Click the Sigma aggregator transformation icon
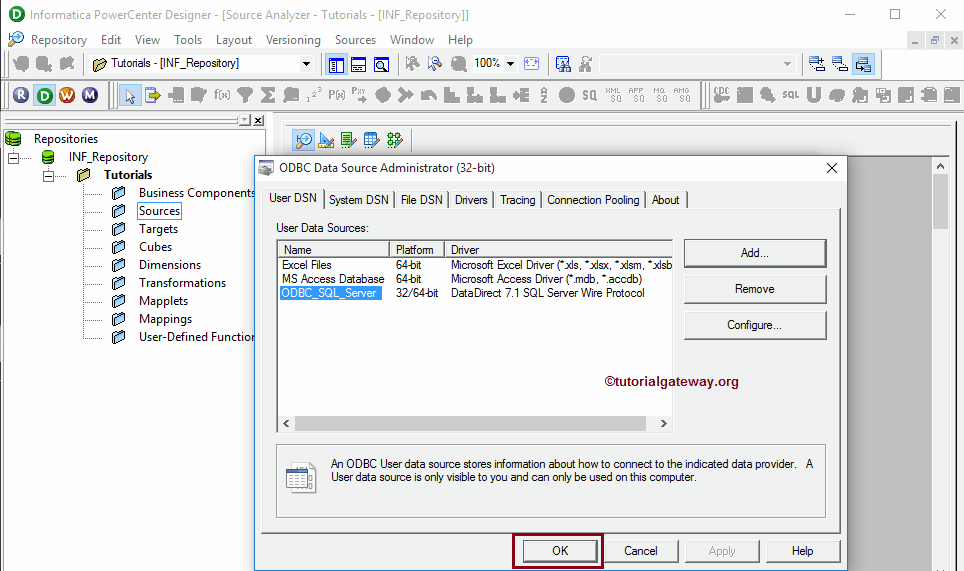 point(268,95)
